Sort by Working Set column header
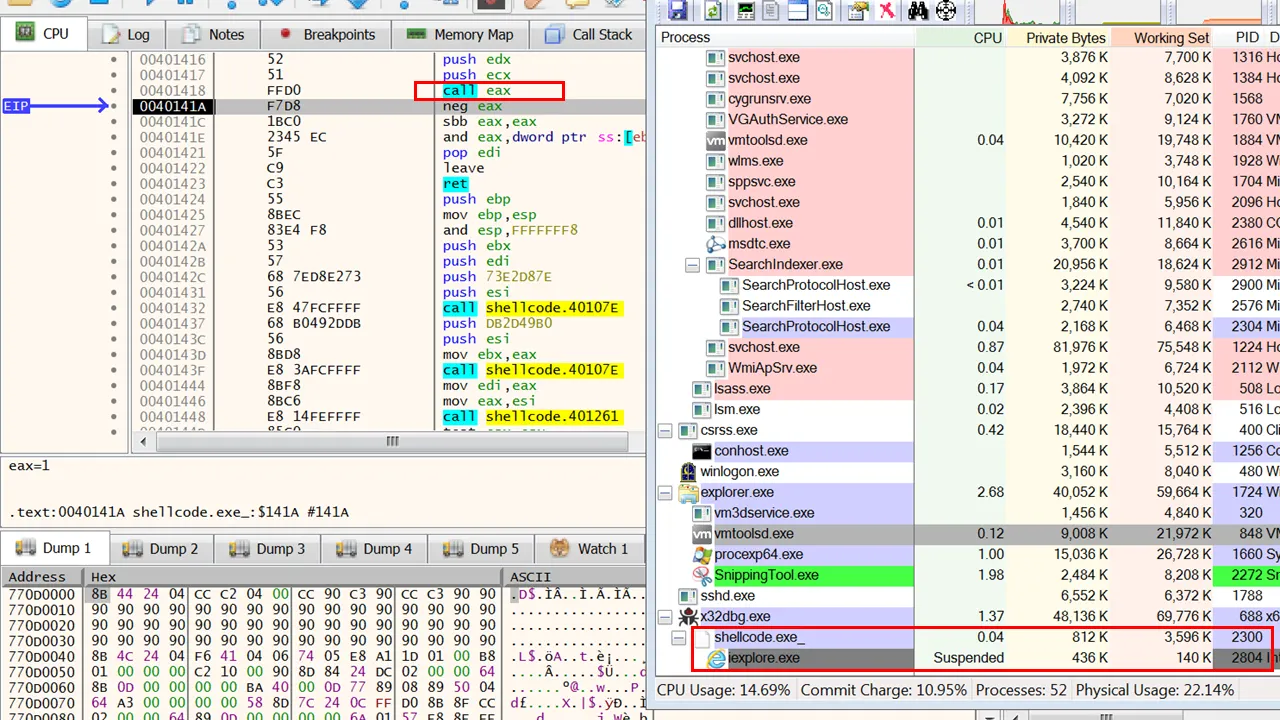 pos(1170,38)
